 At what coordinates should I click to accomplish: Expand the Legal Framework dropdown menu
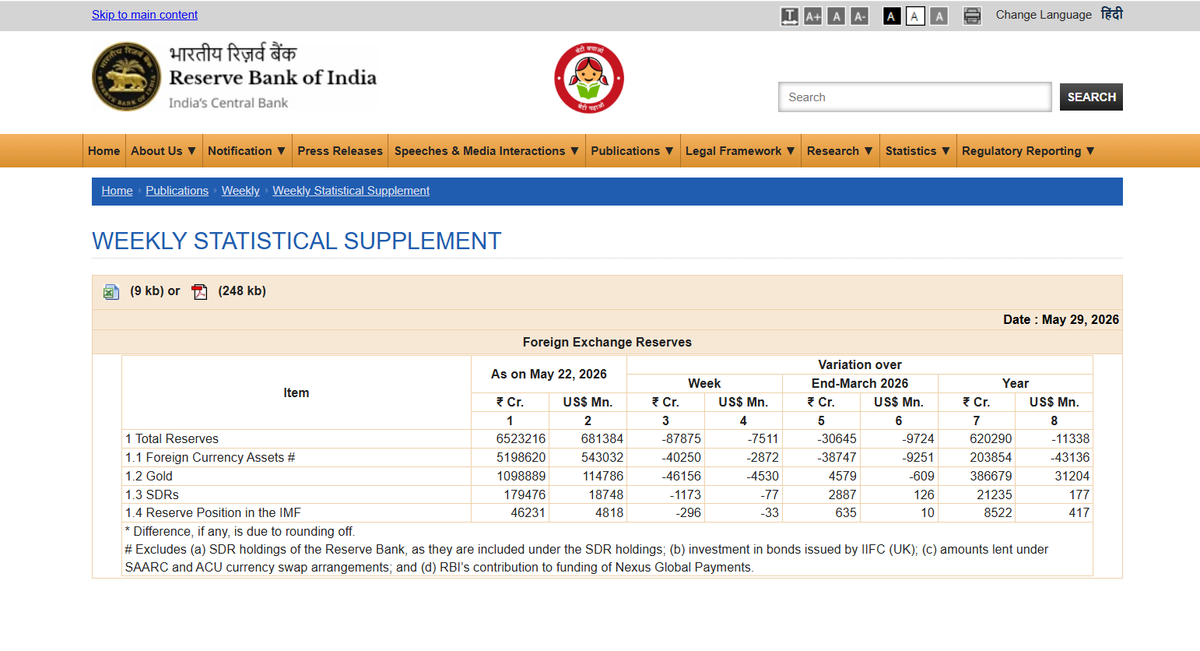click(741, 151)
